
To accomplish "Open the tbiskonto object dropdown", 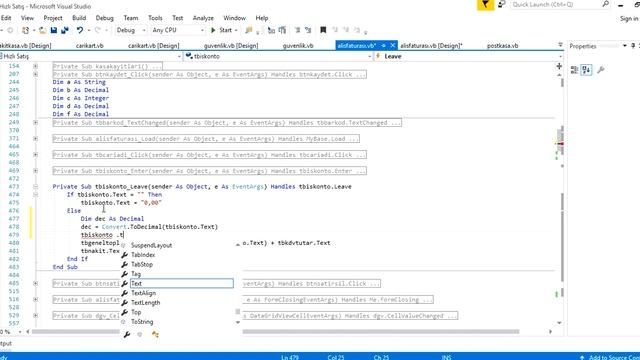I will pos(279,56).
